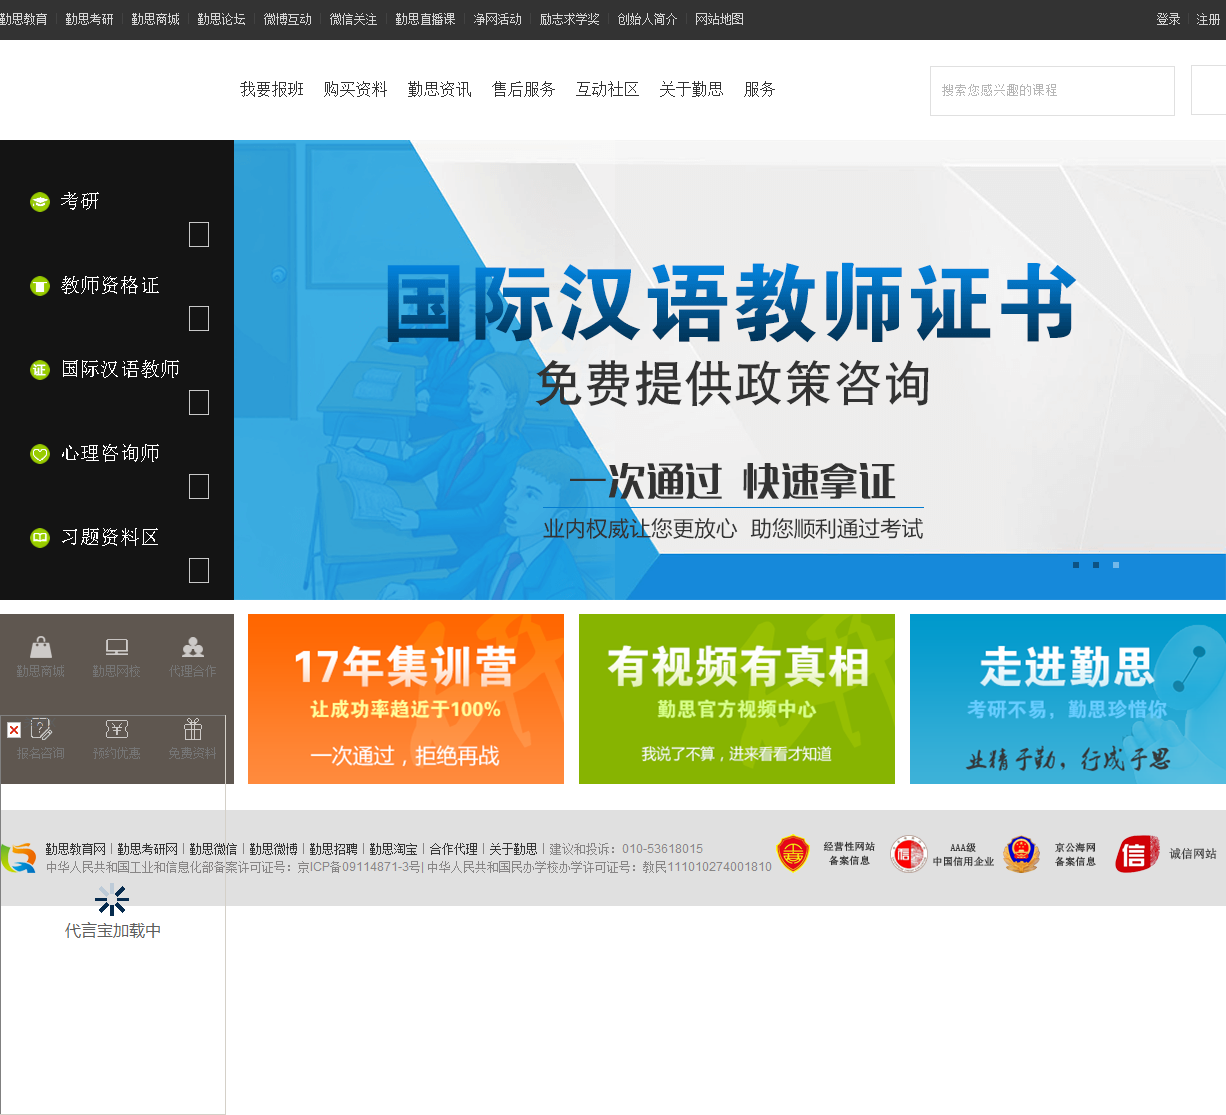Focus the 搜索您感兴趣的课程 search box
This screenshot has height=1115, width=1226.
click(1052, 91)
